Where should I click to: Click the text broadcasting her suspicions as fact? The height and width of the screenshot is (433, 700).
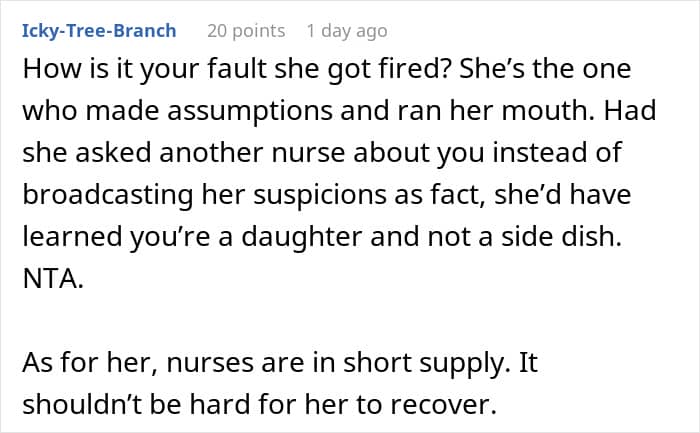click(x=254, y=195)
